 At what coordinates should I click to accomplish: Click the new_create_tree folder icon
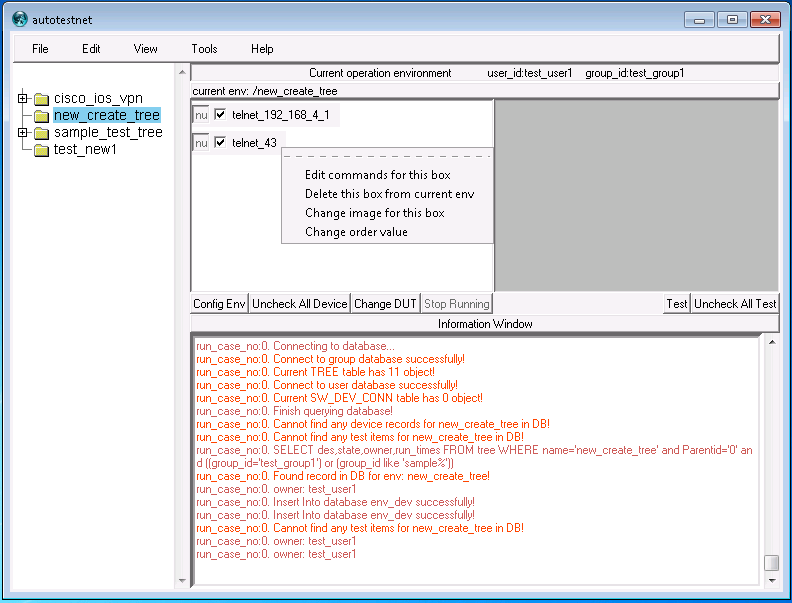41,116
